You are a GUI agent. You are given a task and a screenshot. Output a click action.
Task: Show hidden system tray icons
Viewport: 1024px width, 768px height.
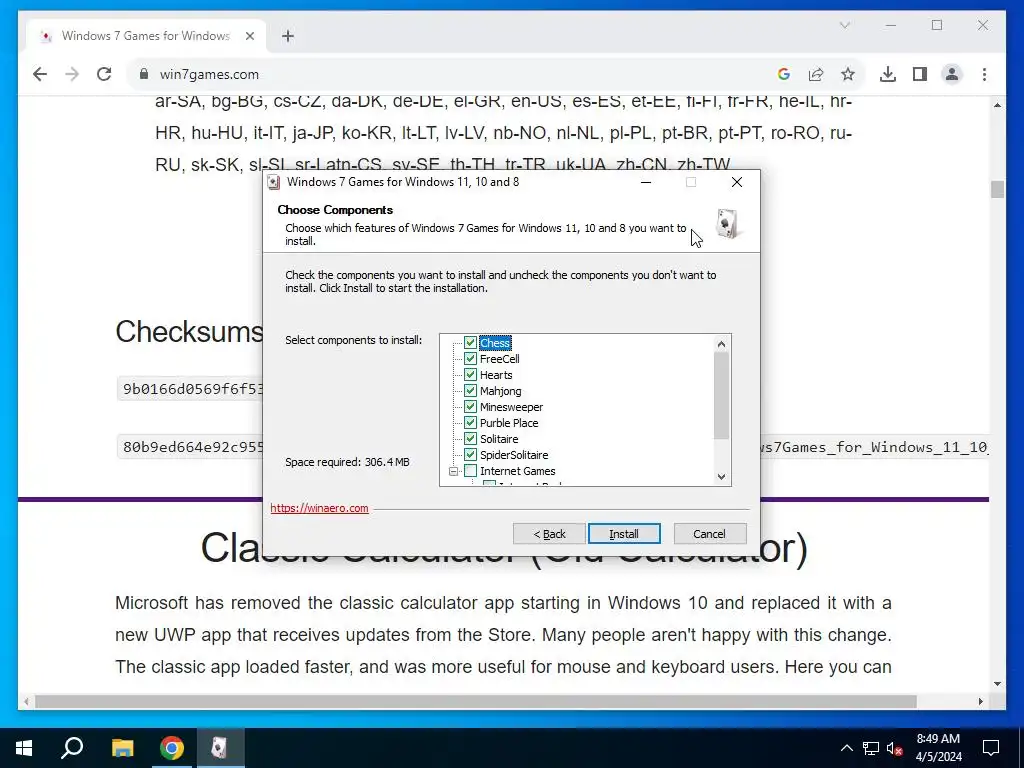click(846, 748)
